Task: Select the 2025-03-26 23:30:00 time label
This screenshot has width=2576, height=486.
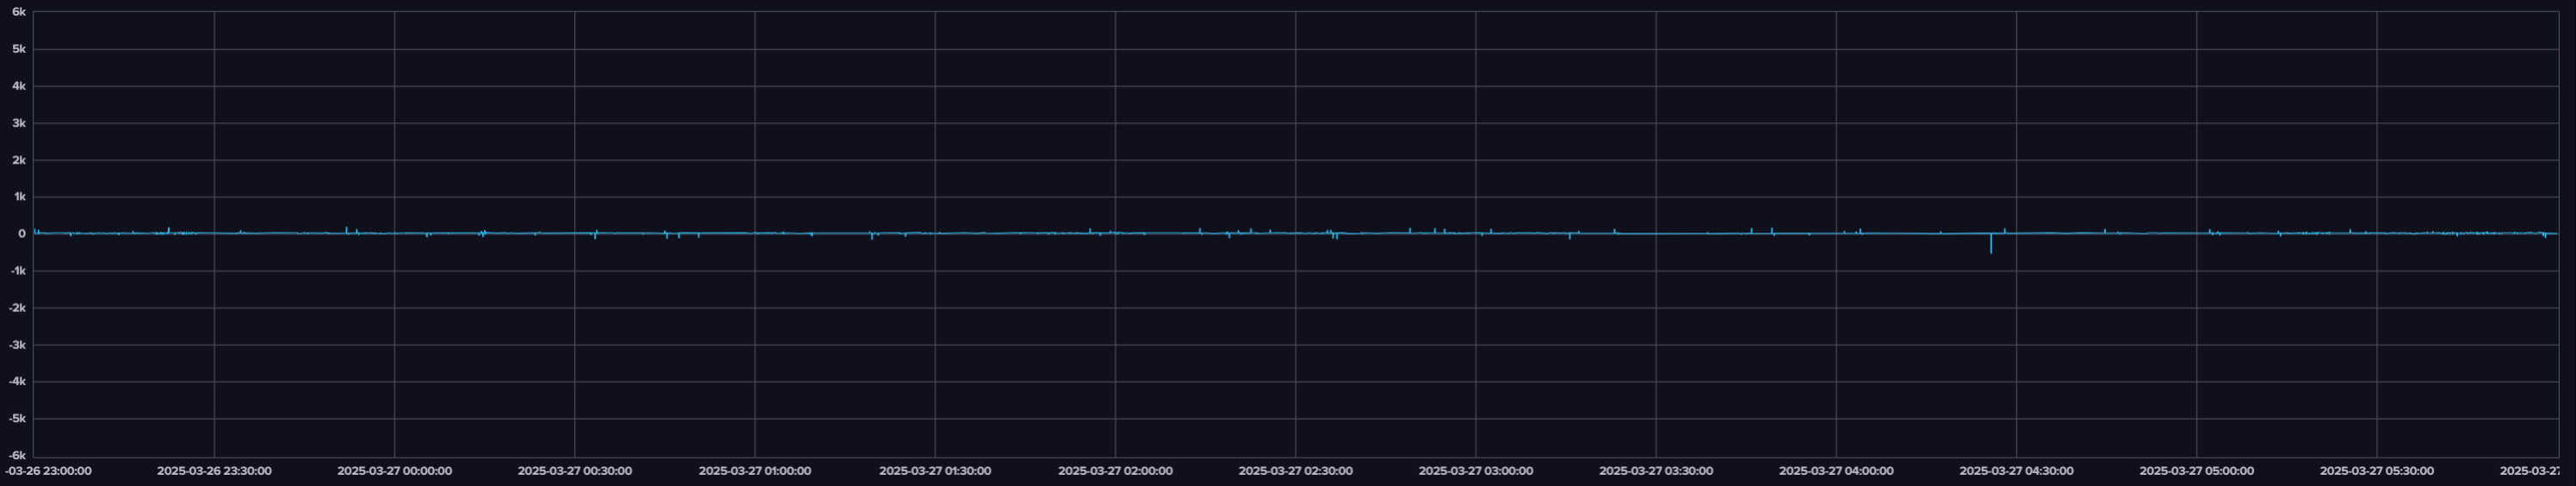Action: tap(214, 471)
